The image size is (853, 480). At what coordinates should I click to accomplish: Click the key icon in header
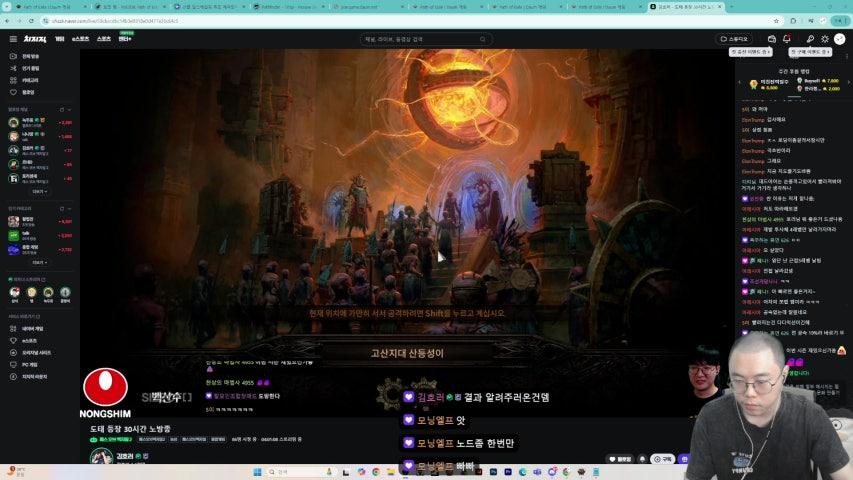click(x=810, y=39)
